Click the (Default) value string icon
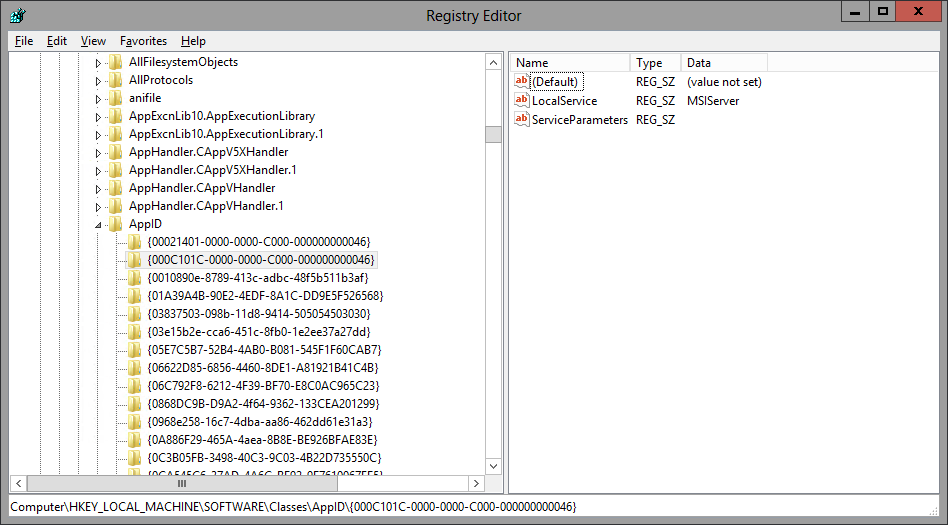 522,81
